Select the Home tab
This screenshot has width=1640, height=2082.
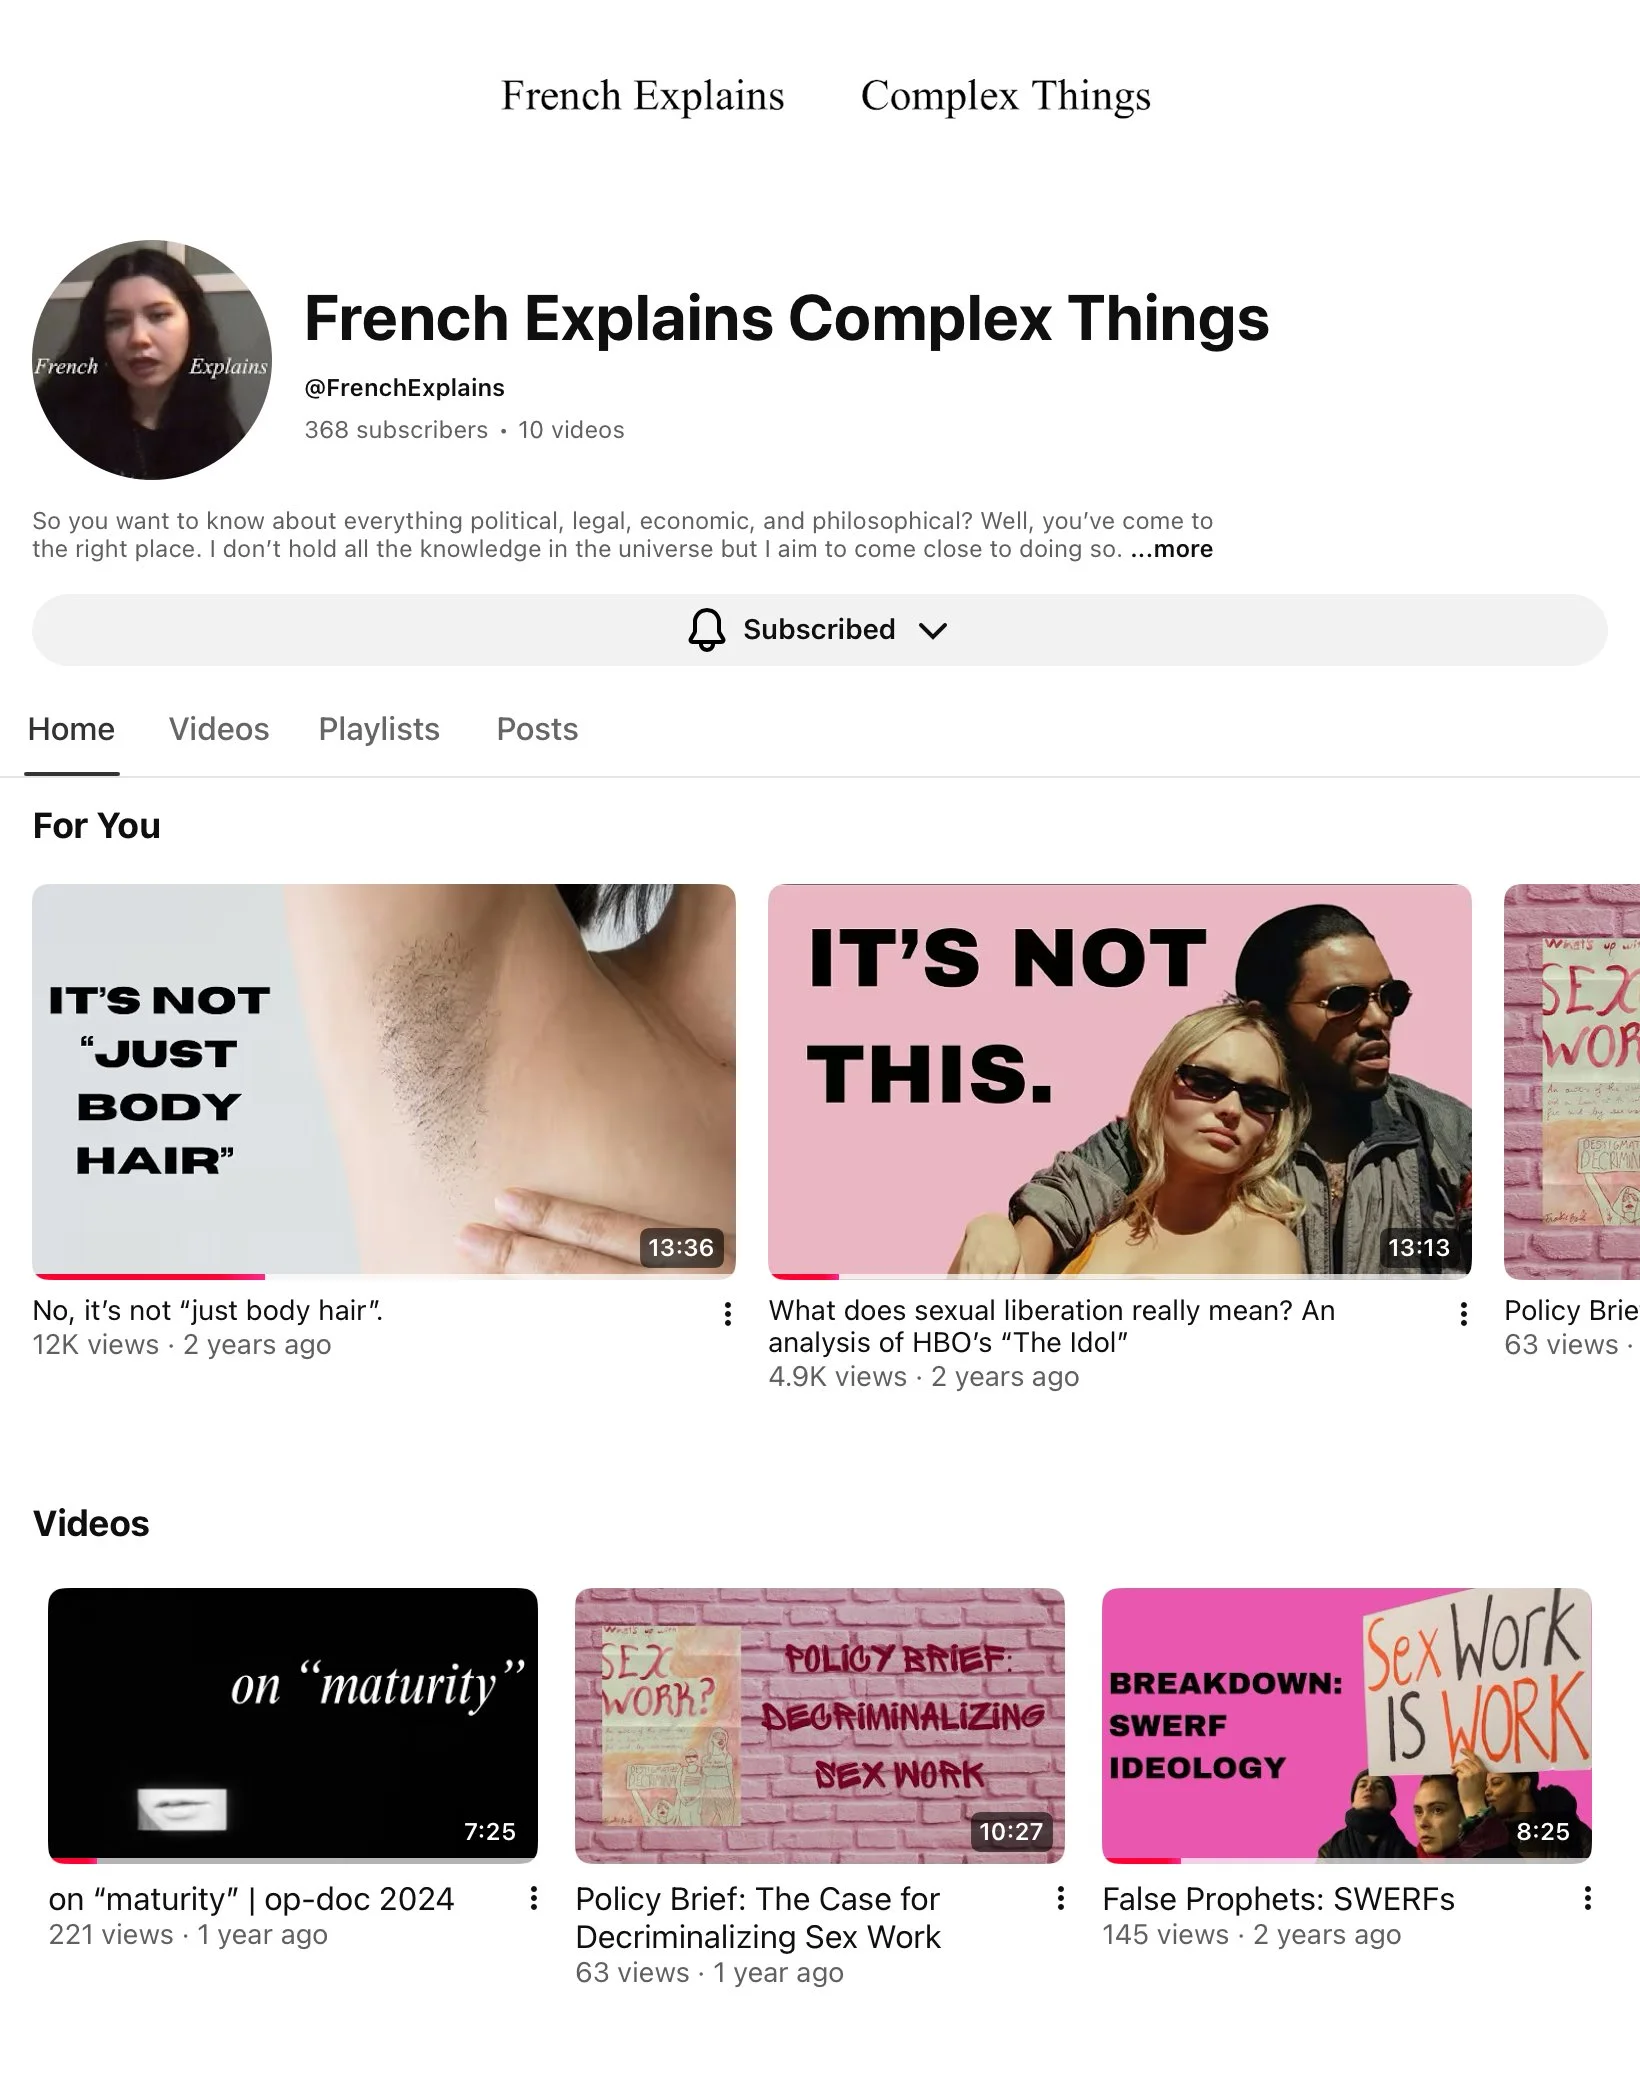tap(71, 729)
